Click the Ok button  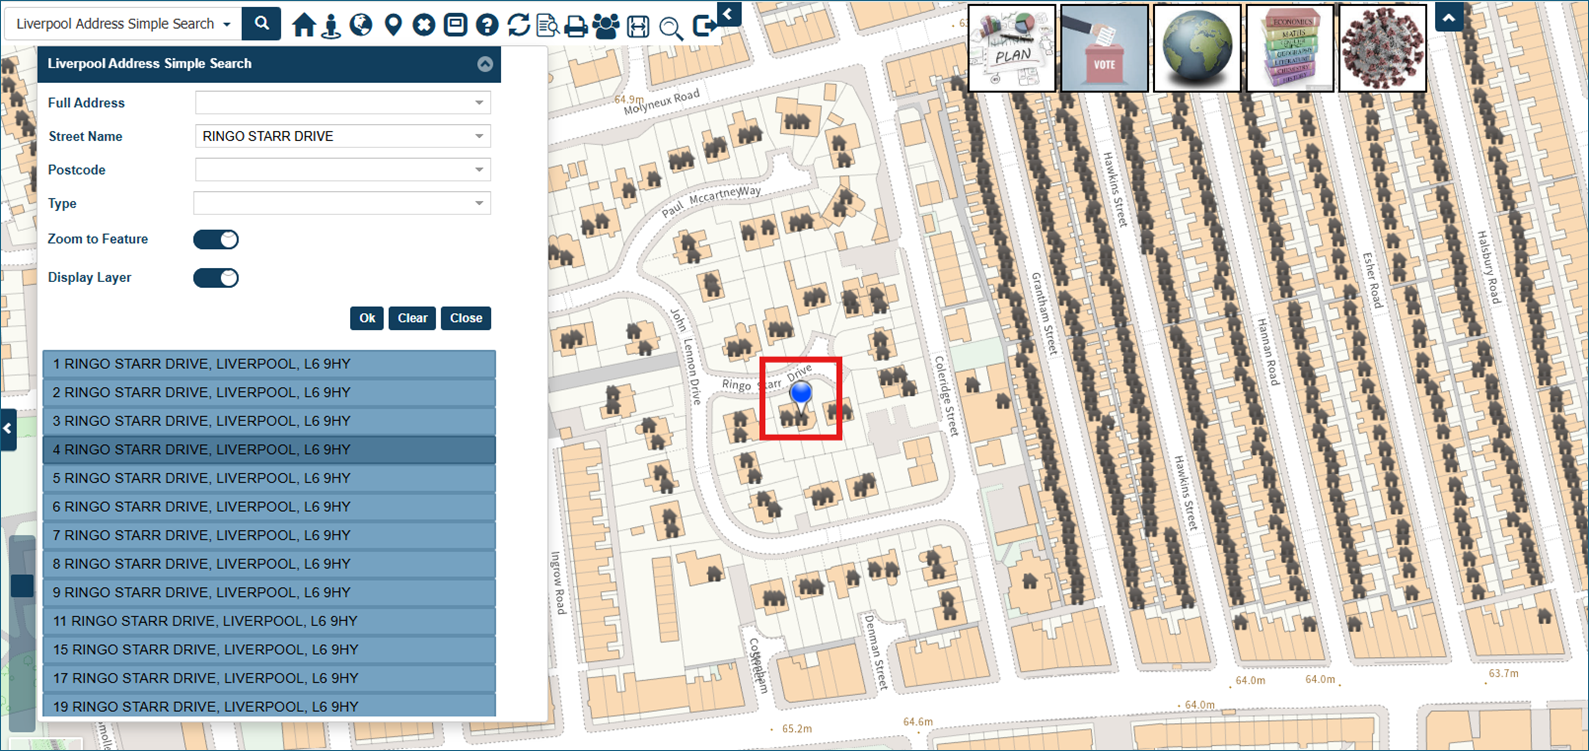[367, 318]
